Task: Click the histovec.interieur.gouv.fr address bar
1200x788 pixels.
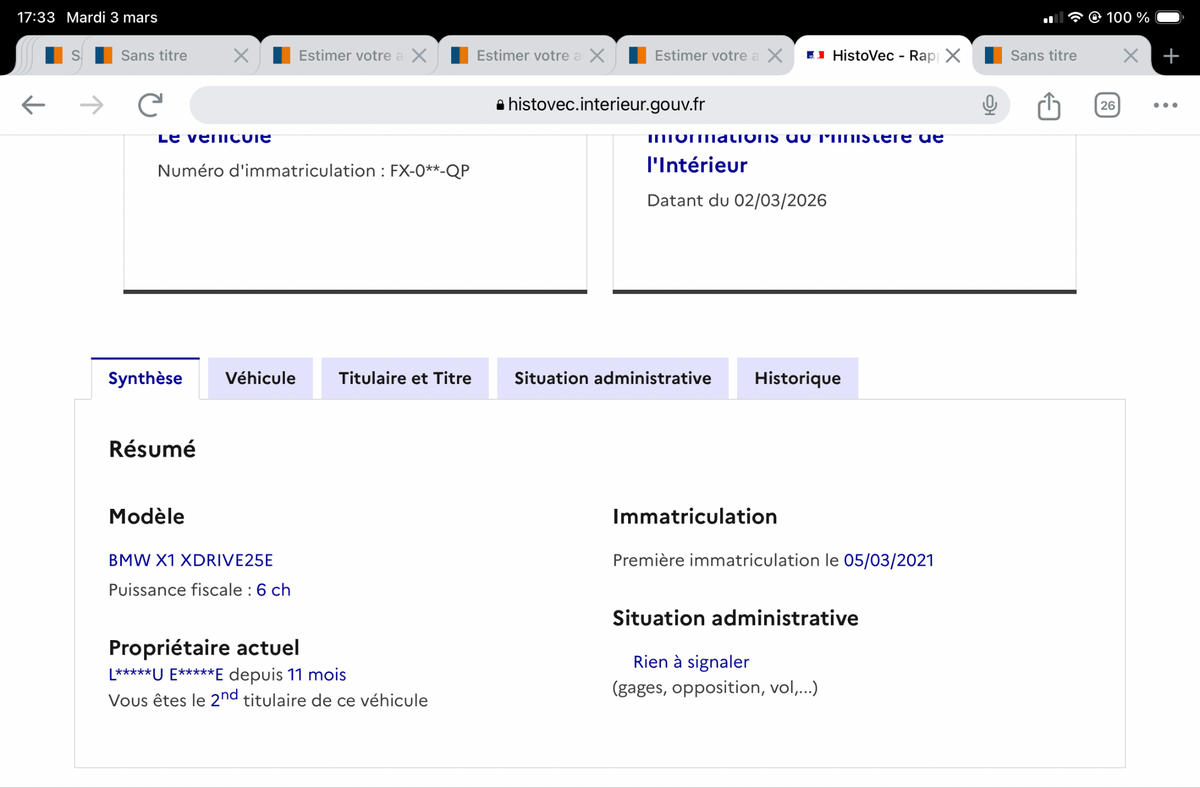Action: click(600, 105)
